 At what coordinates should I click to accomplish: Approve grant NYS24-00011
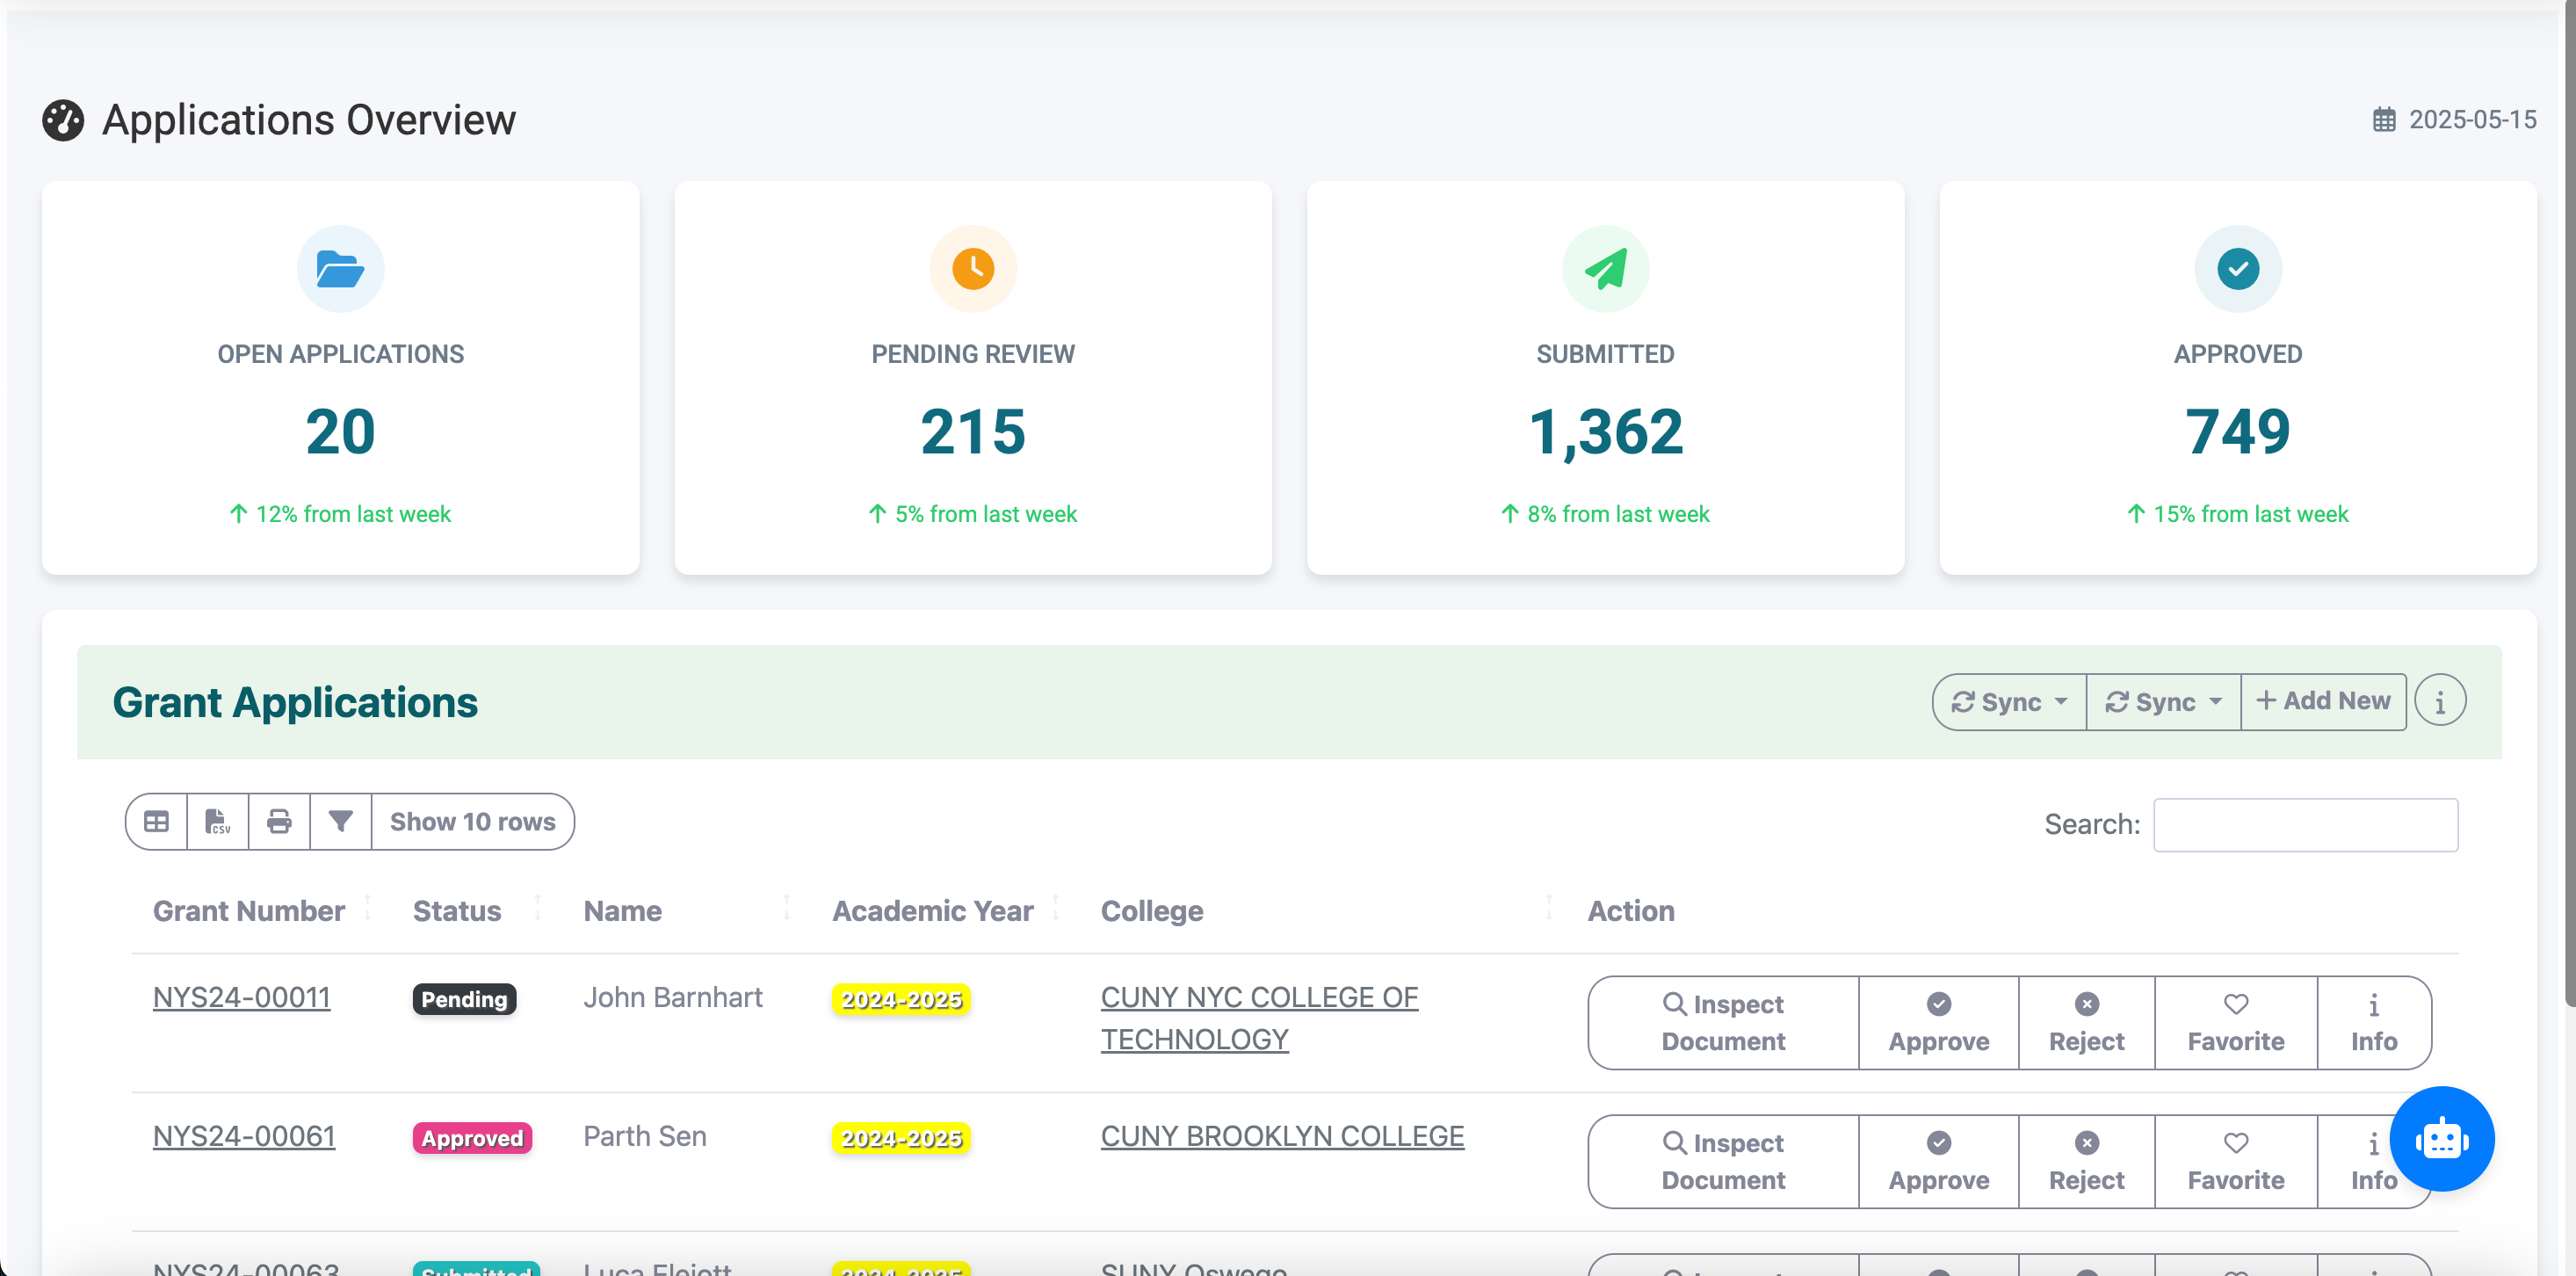(x=1938, y=1023)
